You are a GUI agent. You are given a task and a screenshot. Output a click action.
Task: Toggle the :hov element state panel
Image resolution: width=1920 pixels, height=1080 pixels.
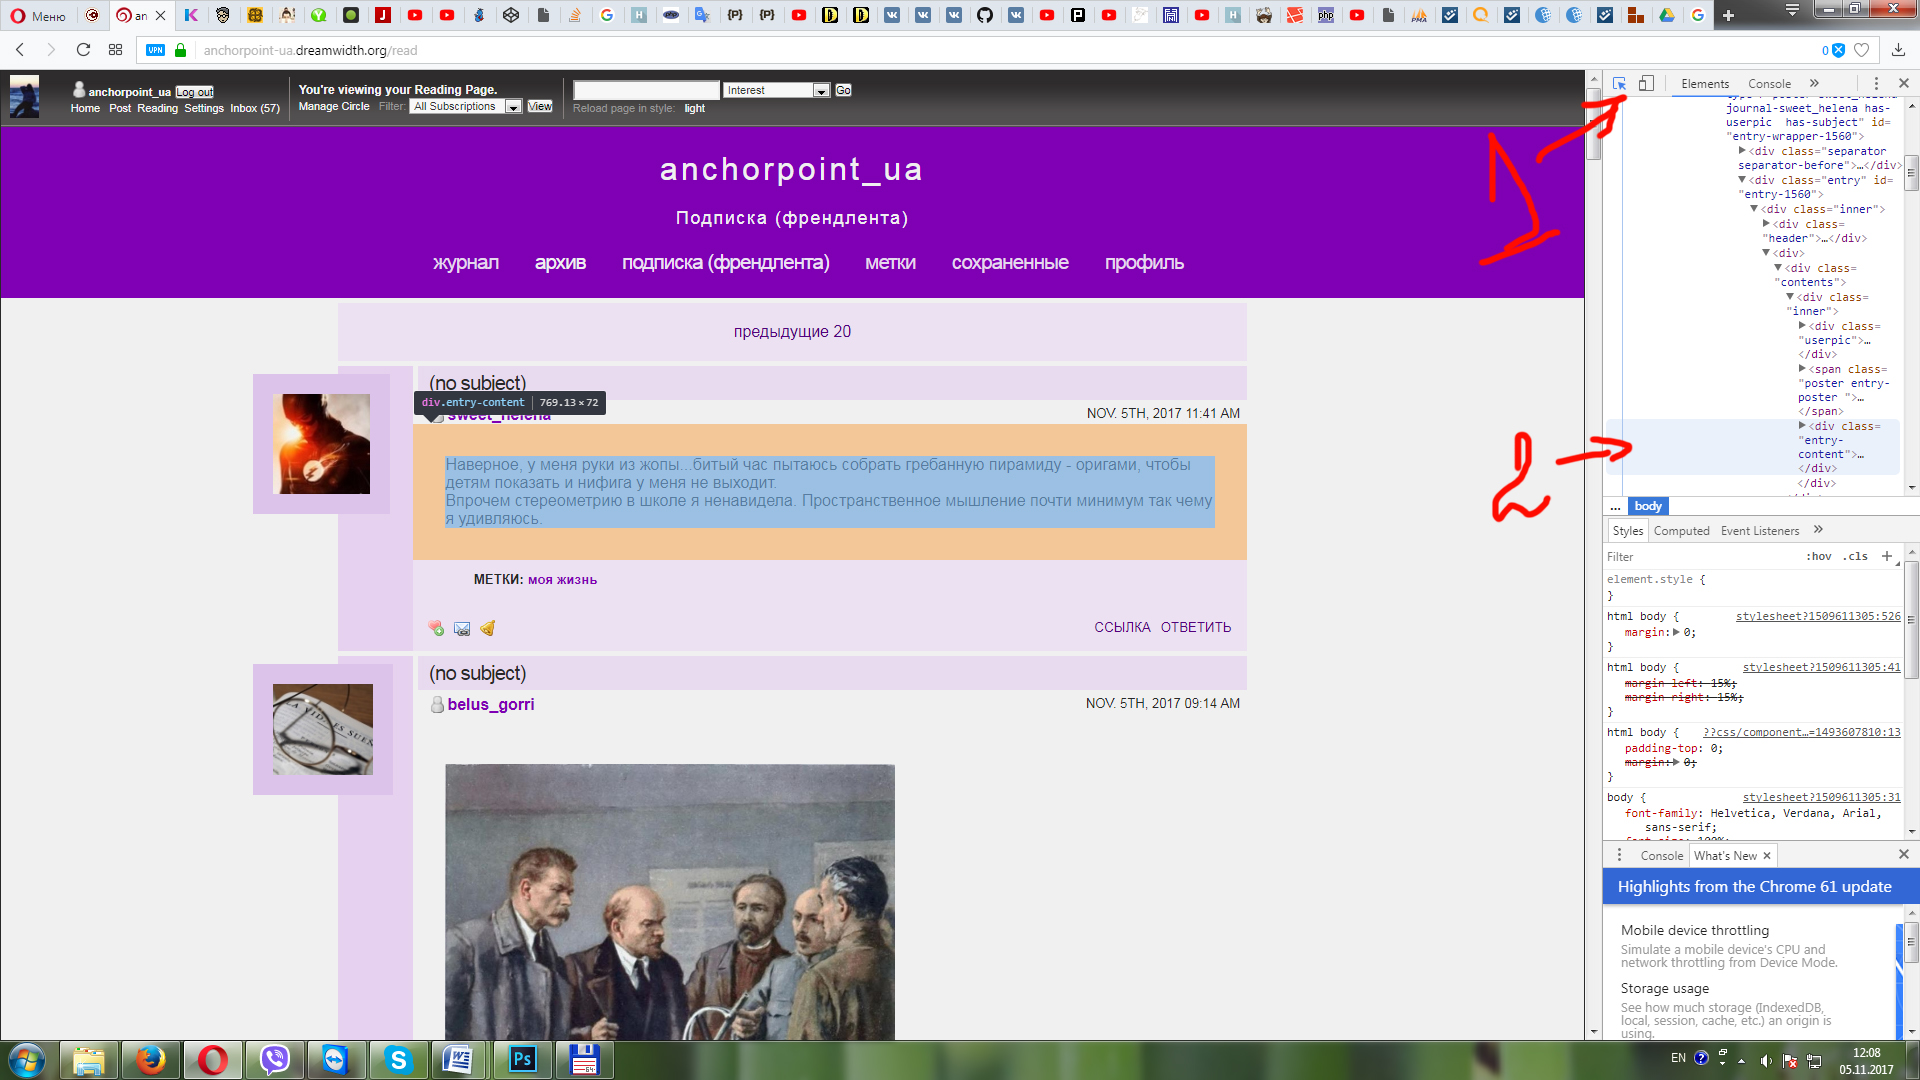coord(1819,557)
